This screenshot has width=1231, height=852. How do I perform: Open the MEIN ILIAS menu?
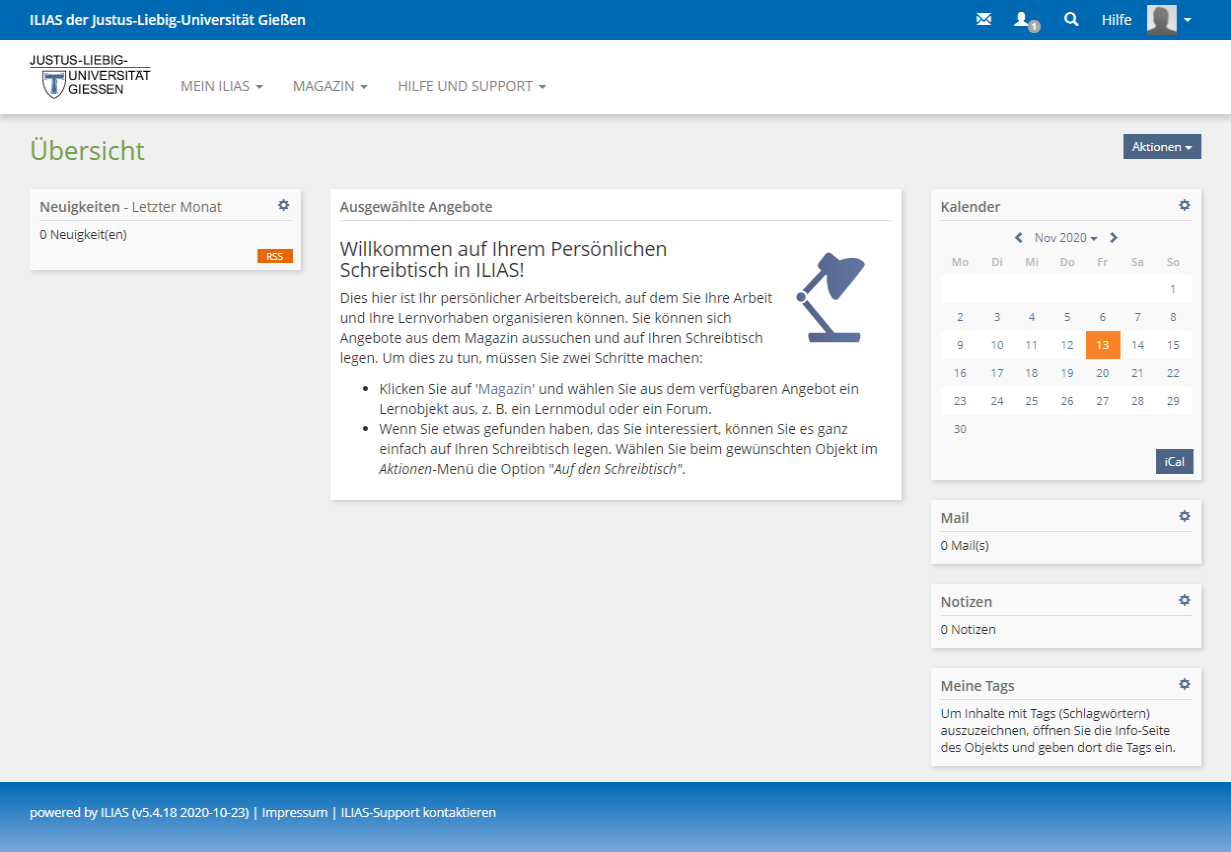click(221, 87)
